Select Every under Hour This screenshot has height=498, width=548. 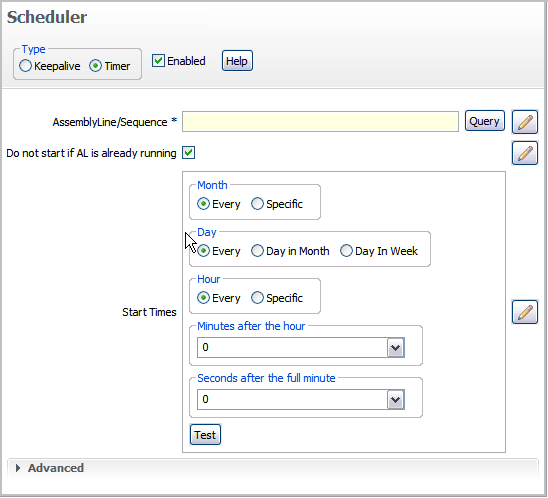tap(203, 298)
